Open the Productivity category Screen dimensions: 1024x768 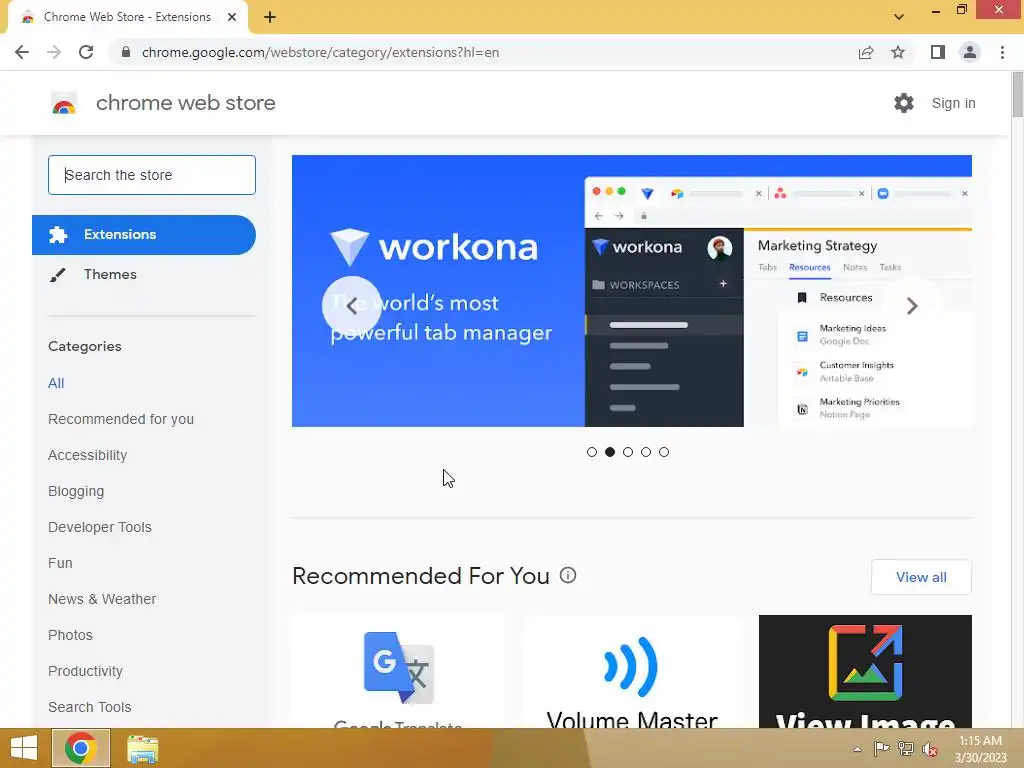click(x=86, y=671)
